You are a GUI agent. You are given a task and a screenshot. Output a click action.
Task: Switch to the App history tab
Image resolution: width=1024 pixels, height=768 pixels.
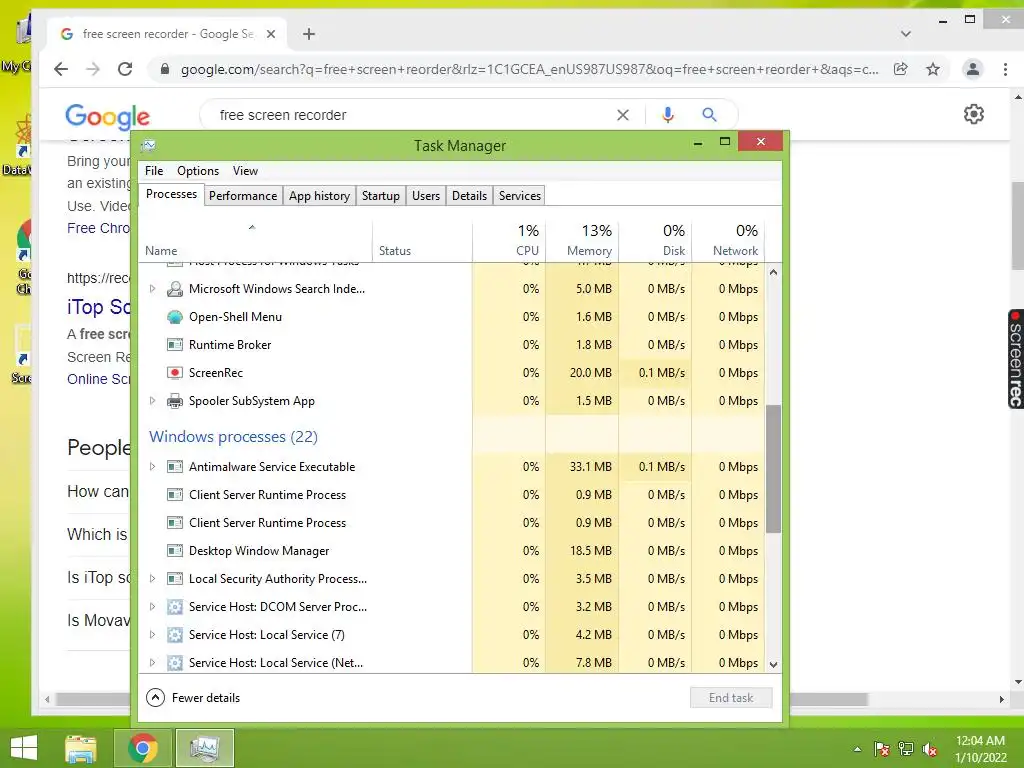coord(319,196)
